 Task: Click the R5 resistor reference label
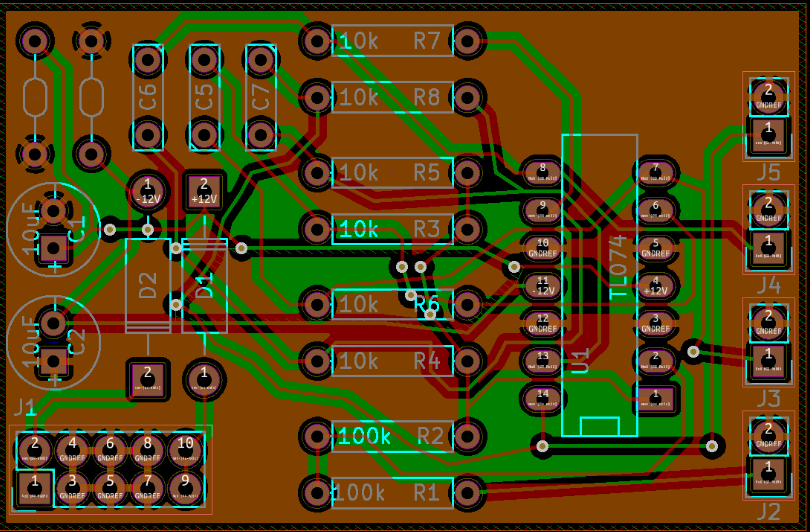tap(427, 173)
